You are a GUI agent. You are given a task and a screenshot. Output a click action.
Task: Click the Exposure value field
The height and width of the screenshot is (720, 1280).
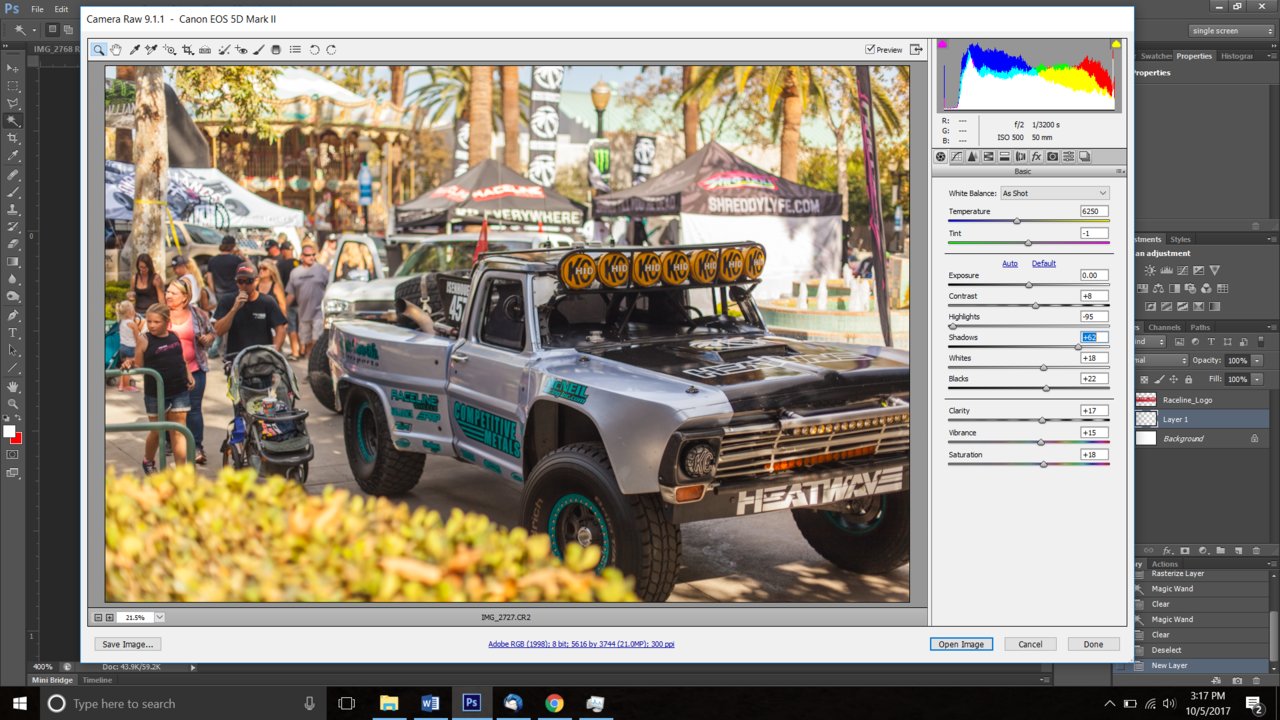point(1094,275)
